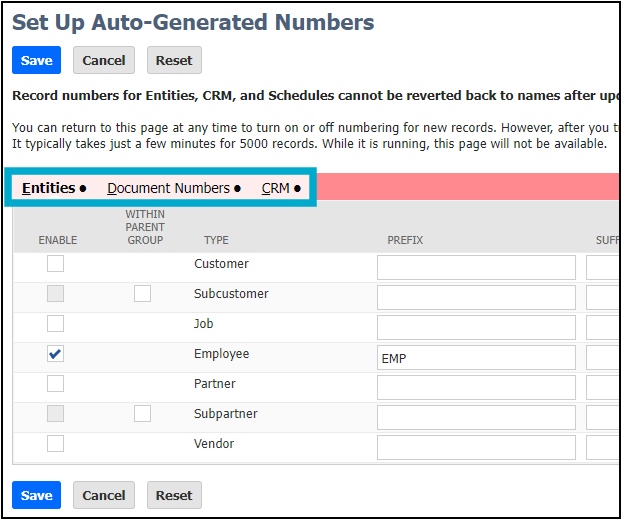621x519 pixels.
Task: Click the bottom Cancel button
Action: 103,495
